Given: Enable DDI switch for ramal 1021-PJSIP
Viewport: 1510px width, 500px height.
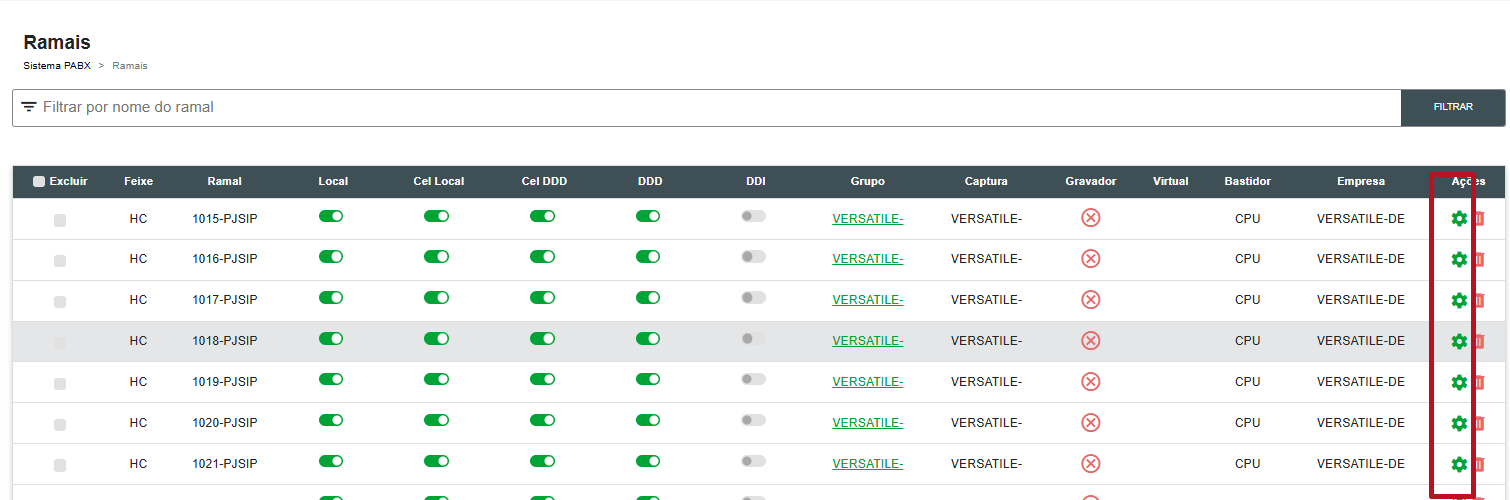Looking at the screenshot, I should pyautogui.click(x=753, y=462).
